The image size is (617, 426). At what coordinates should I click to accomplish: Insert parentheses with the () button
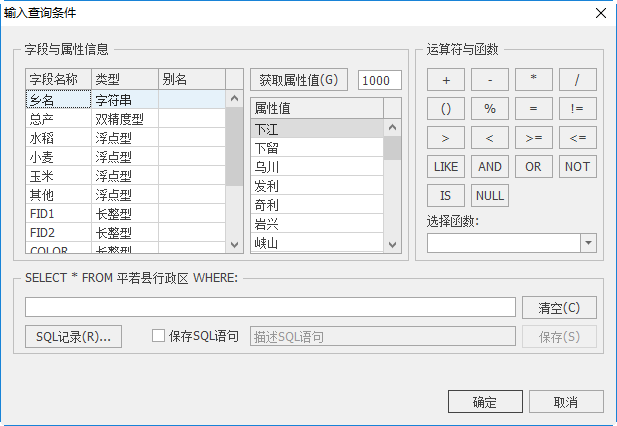(445, 109)
